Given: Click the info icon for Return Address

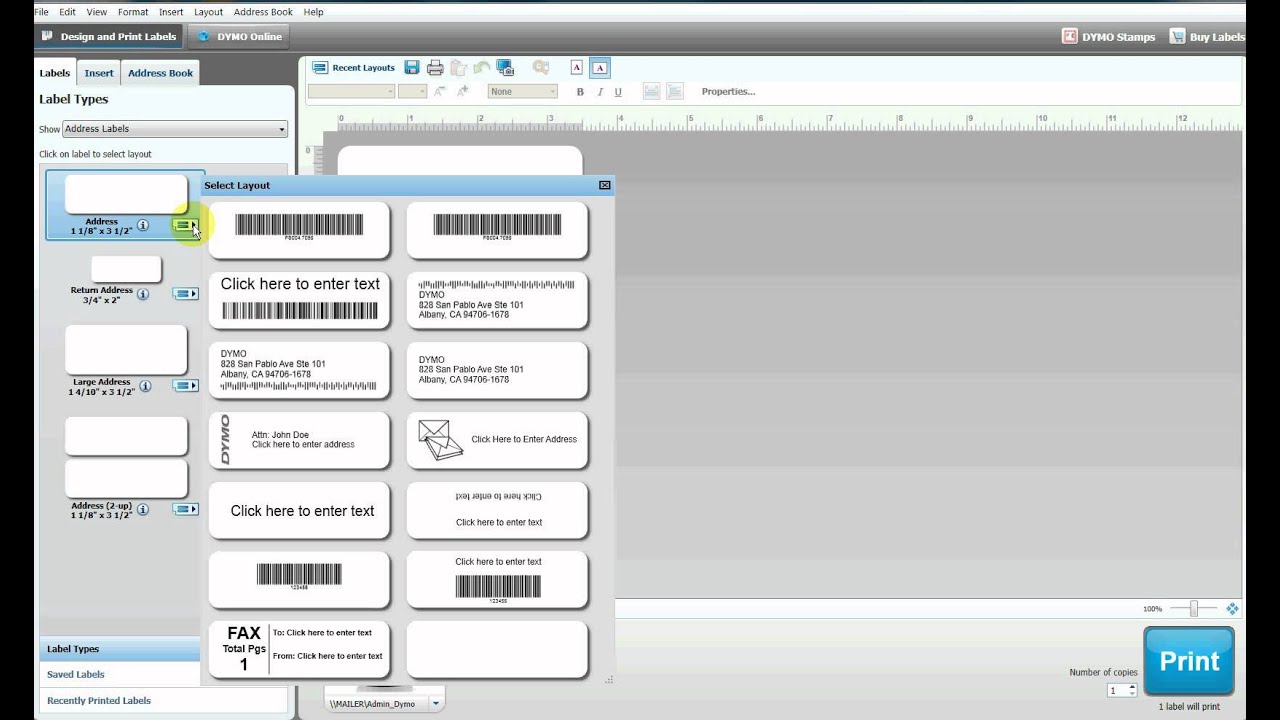Looking at the screenshot, I should pyautogui.click(x=143, y=294).
